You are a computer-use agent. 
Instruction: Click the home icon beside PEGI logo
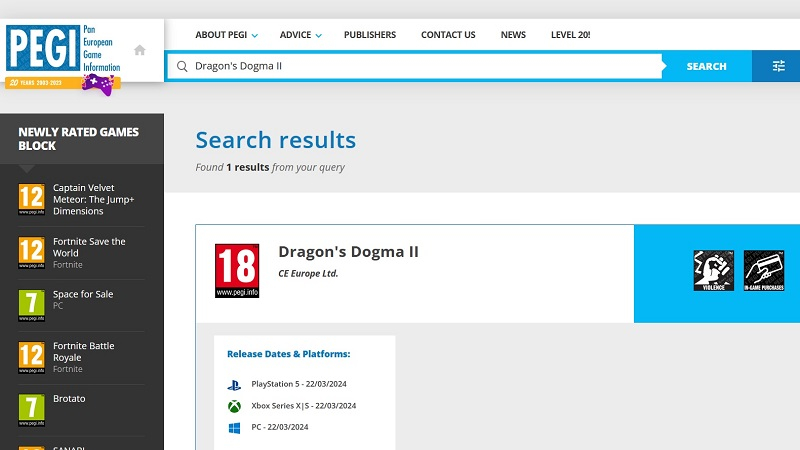(x=140, y=50)
